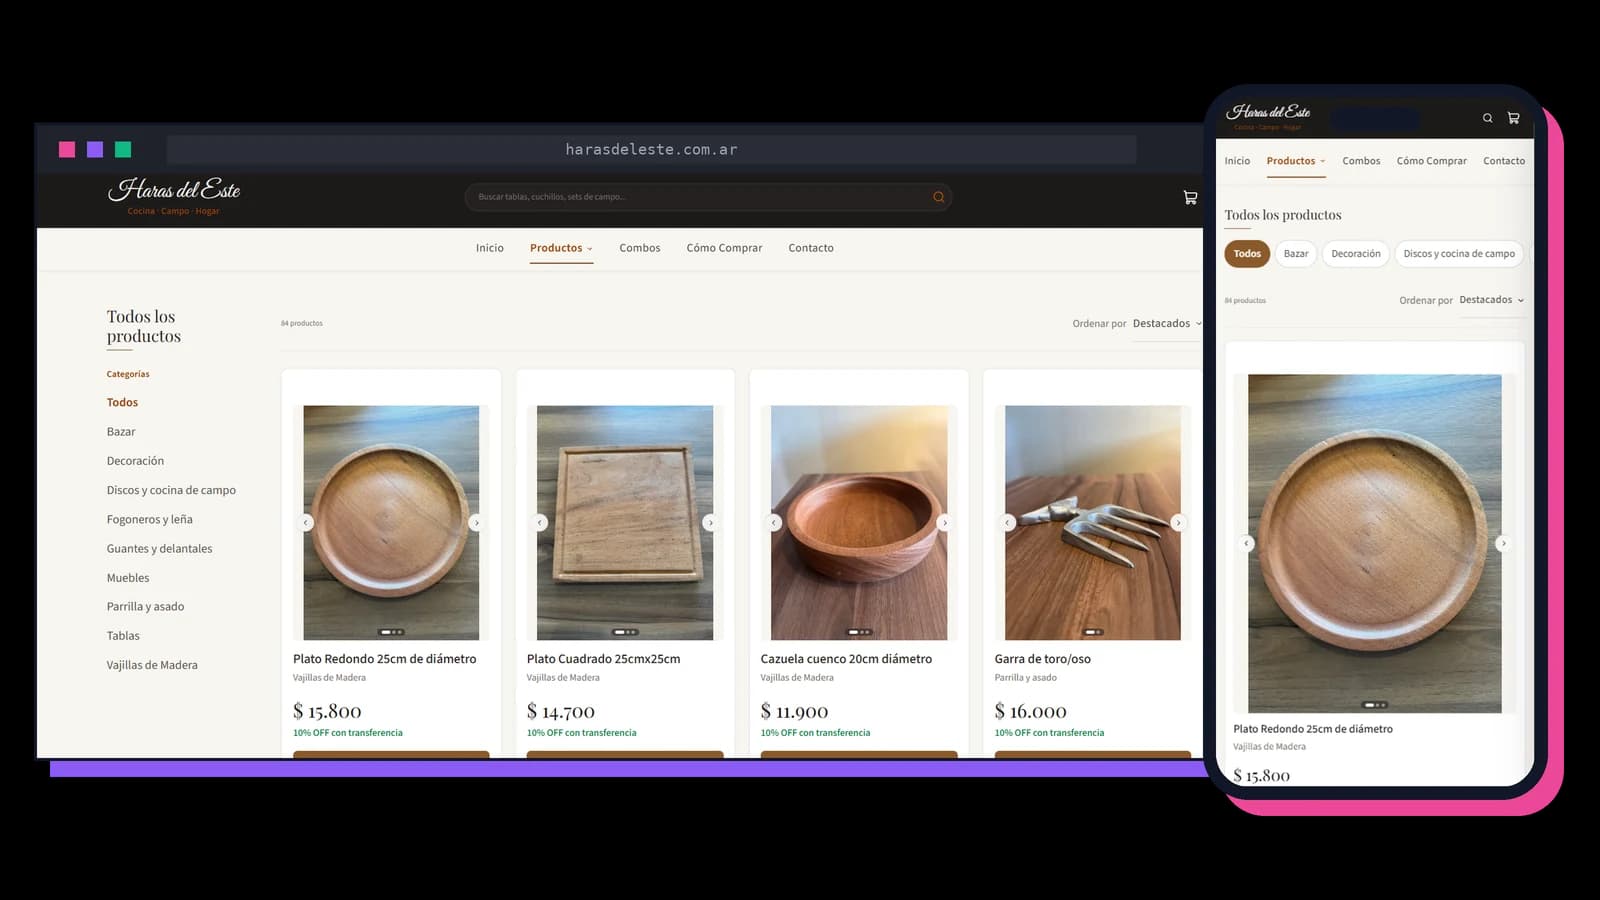Open Combos in the desktop nav
Screen dimensions: 1600x900
pyautogui.click(x=640, y=248)
